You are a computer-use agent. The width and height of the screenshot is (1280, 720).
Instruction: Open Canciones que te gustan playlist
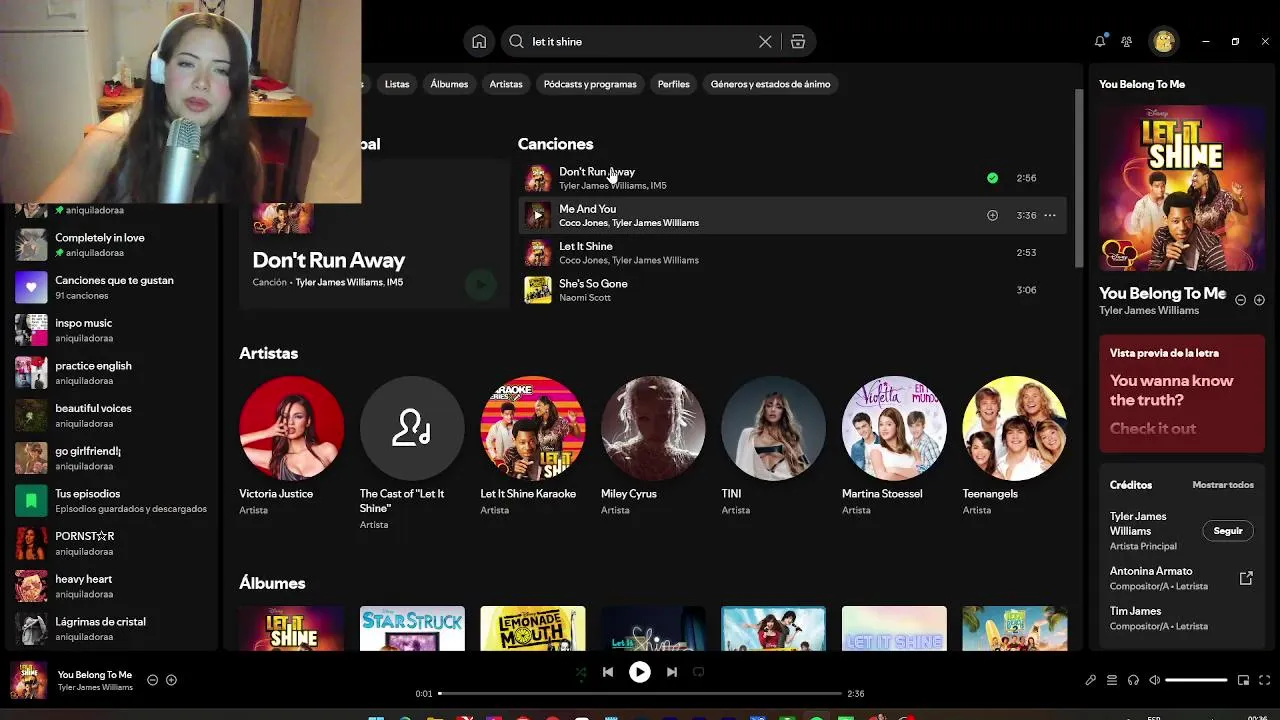pyautogui.click(x=110, y=288)
